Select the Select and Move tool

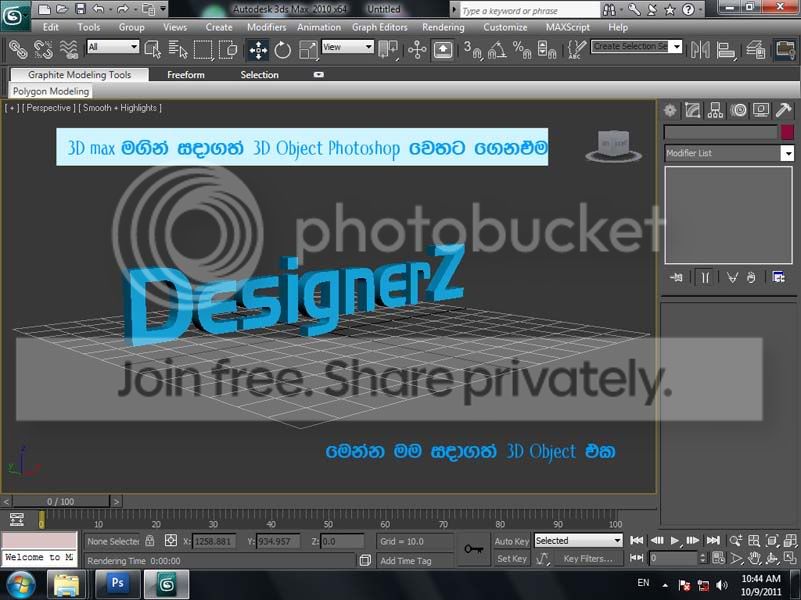tap(258, 50)
